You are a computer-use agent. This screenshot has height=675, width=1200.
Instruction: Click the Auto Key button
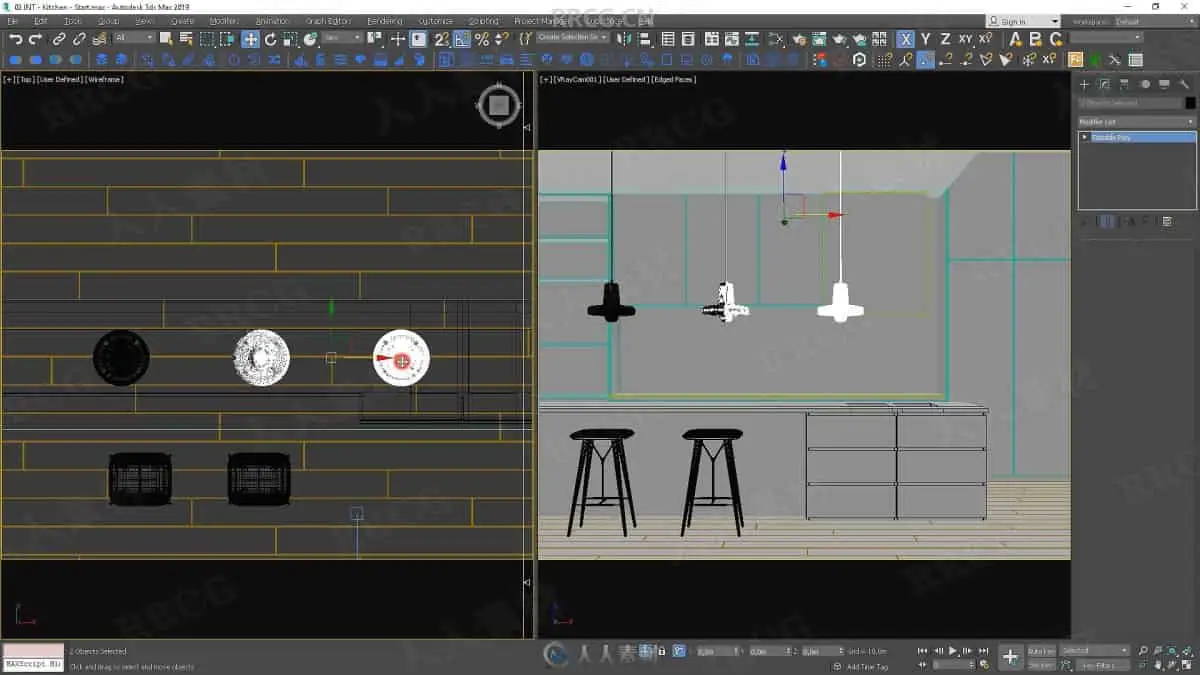coord(1041,651)
